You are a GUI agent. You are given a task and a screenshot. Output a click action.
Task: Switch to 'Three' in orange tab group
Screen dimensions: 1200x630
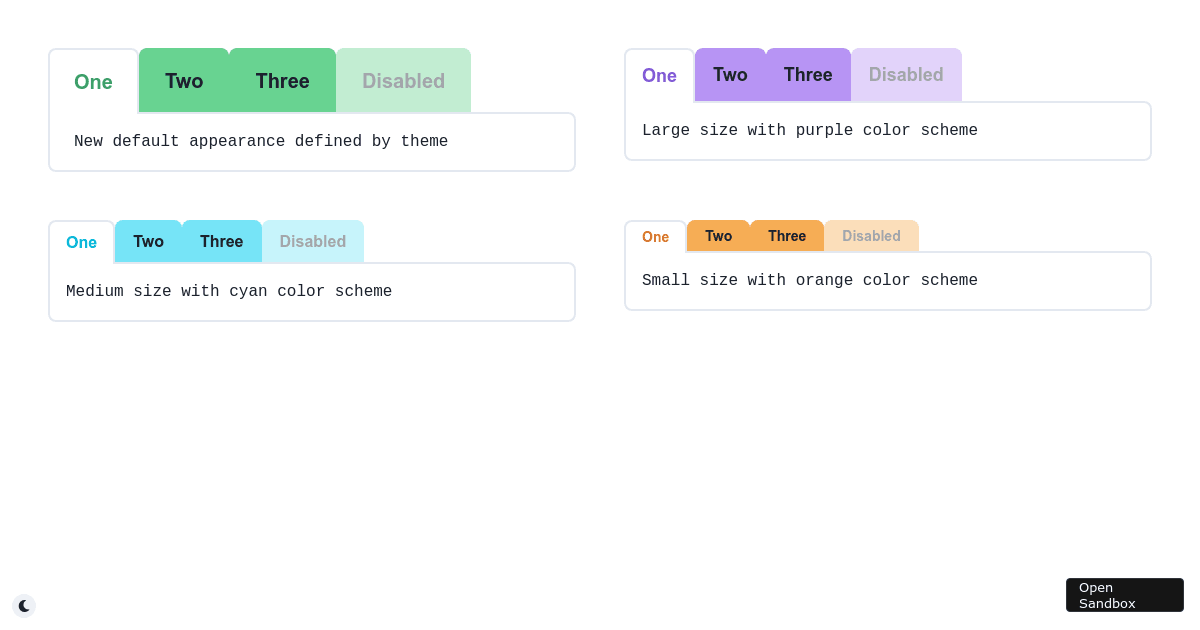787,235
